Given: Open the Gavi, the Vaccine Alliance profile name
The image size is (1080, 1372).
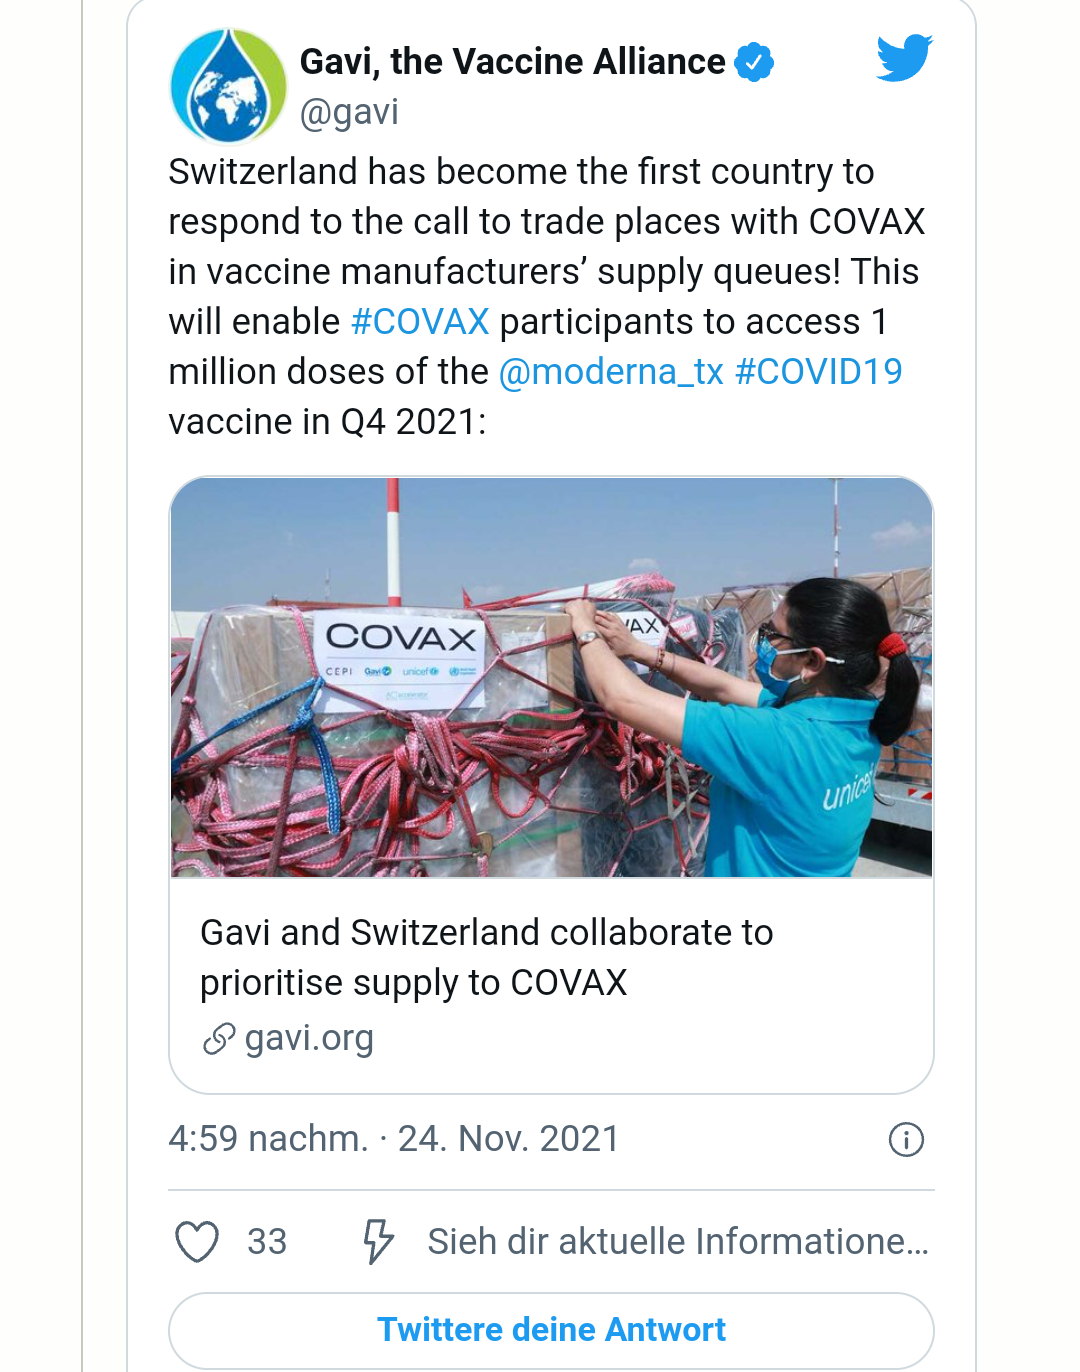Looking at the screenshot, I should [x=512, y=62].
